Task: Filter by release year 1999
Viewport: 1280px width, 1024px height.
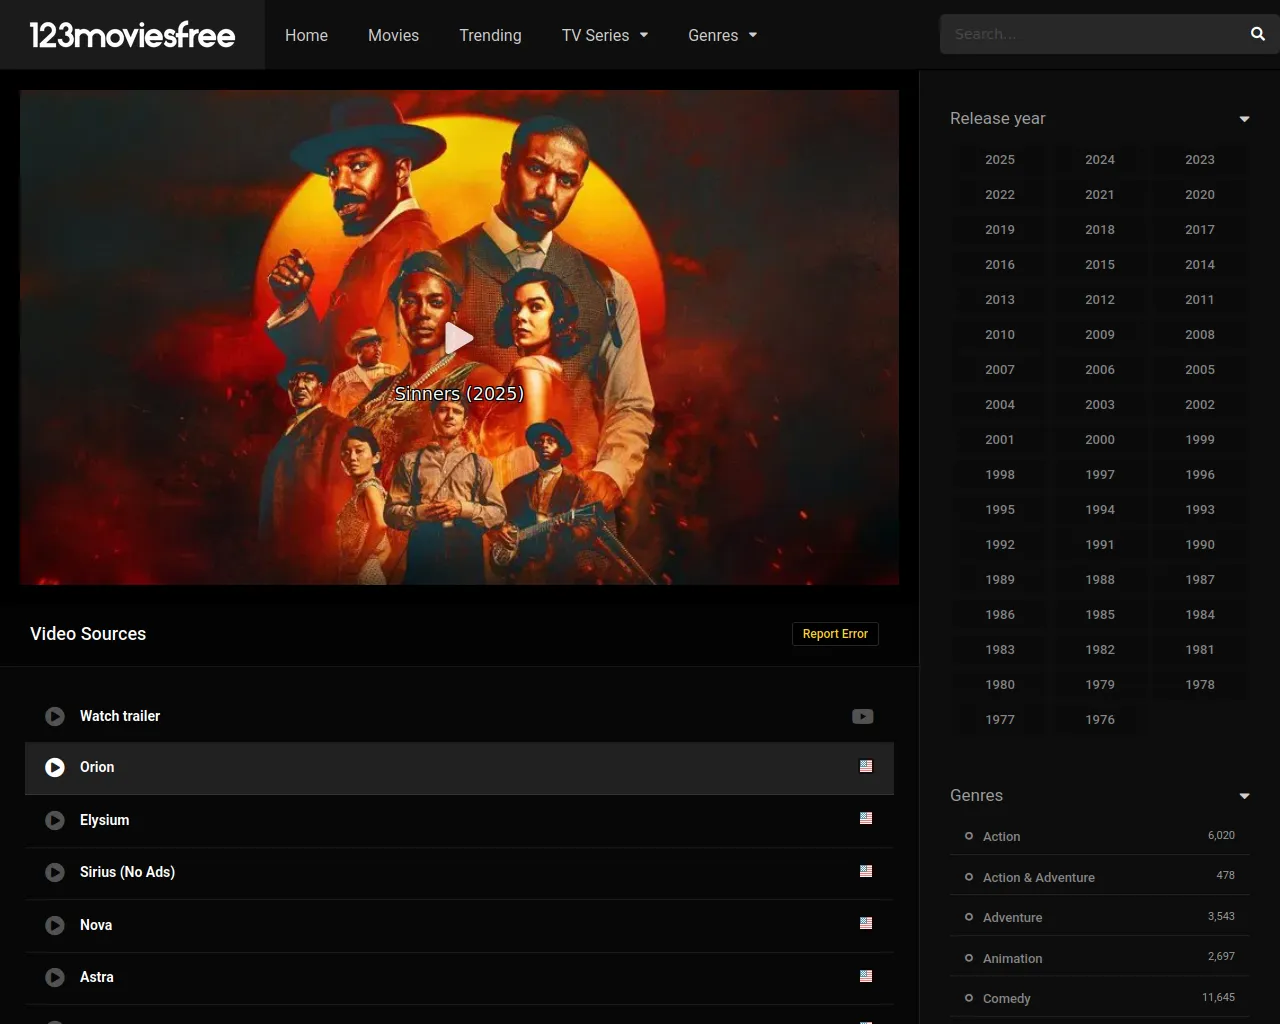Action: [1200, 439]
